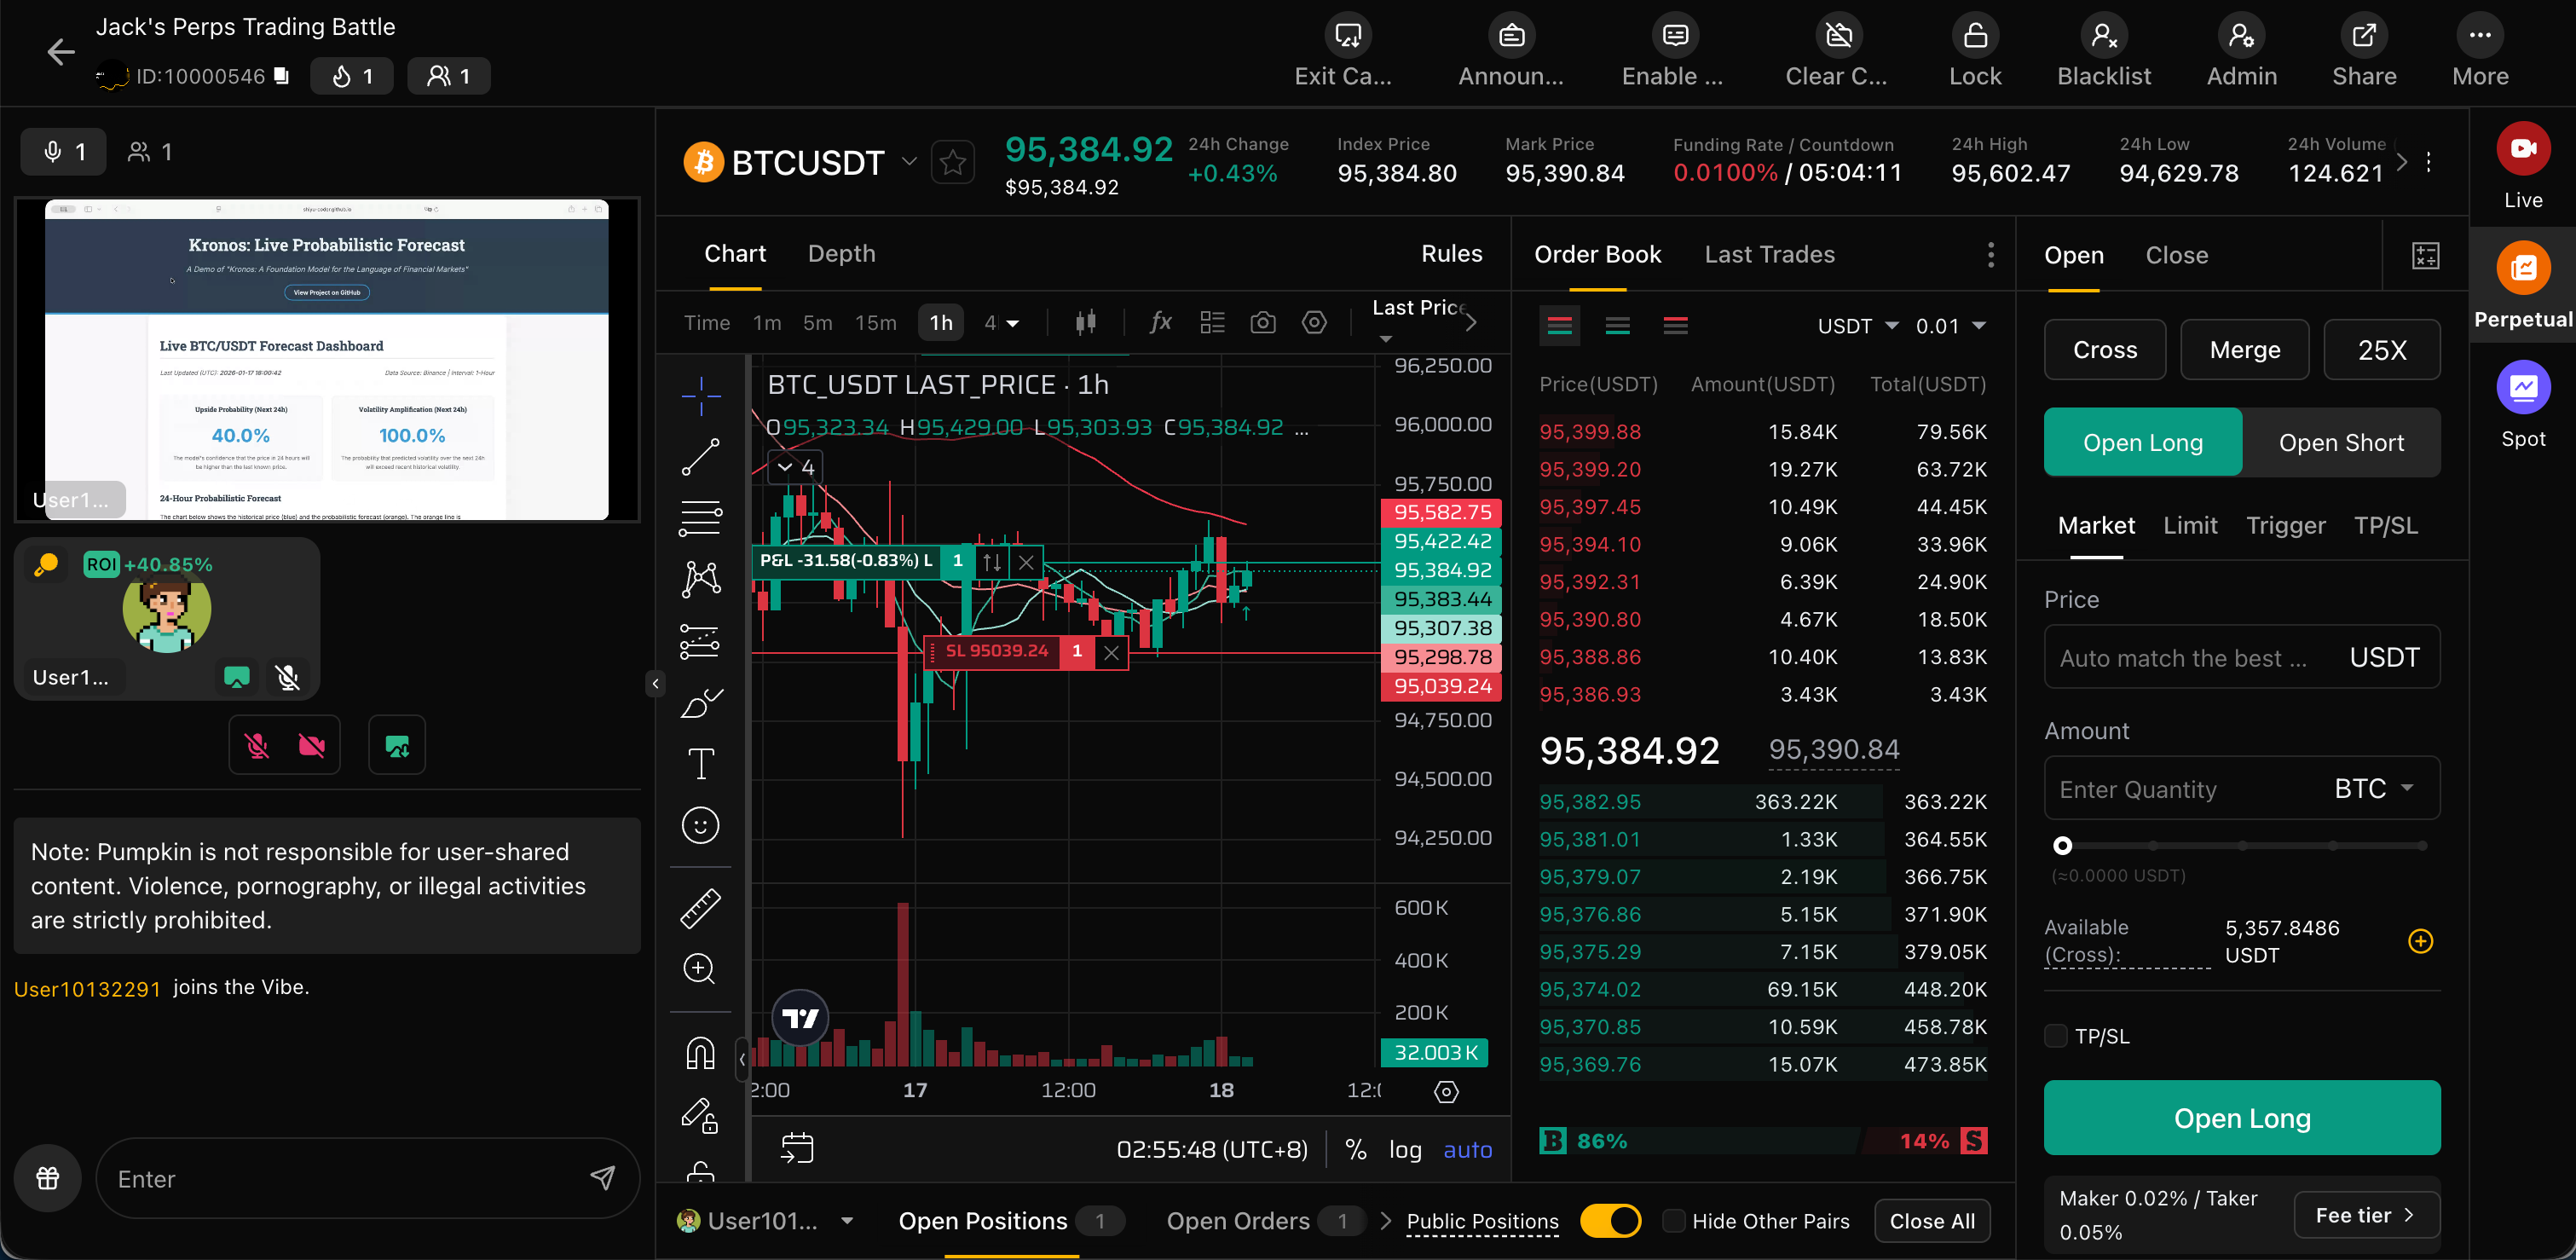
Task: Expand the BTCUSDT pair dropdown
Action: pyautogui.click(x=908, y=161)
